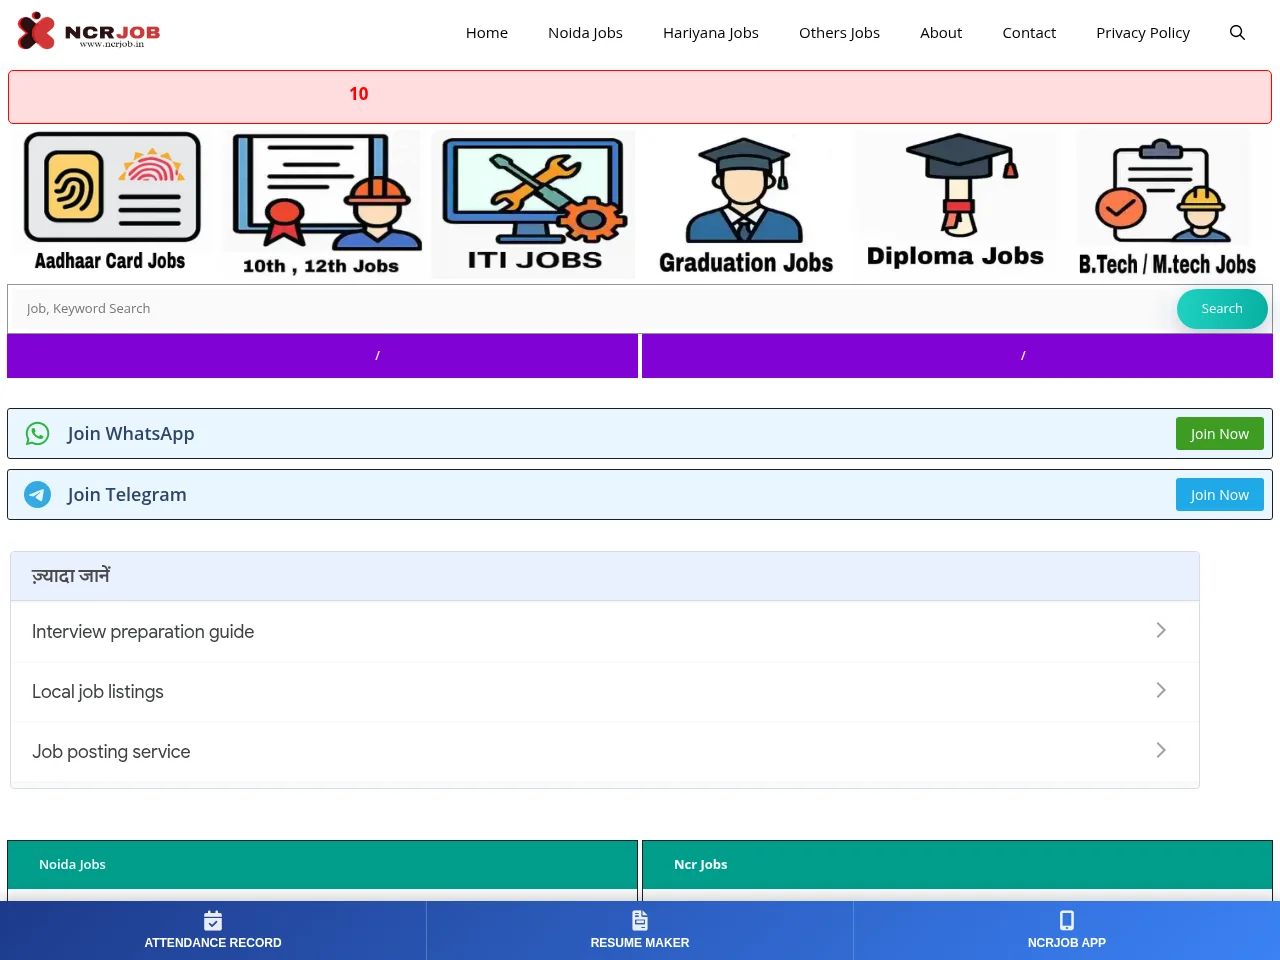Expand Local job listings chevron
Viewport: 1280px width, 960px height.
(1161, 690)
